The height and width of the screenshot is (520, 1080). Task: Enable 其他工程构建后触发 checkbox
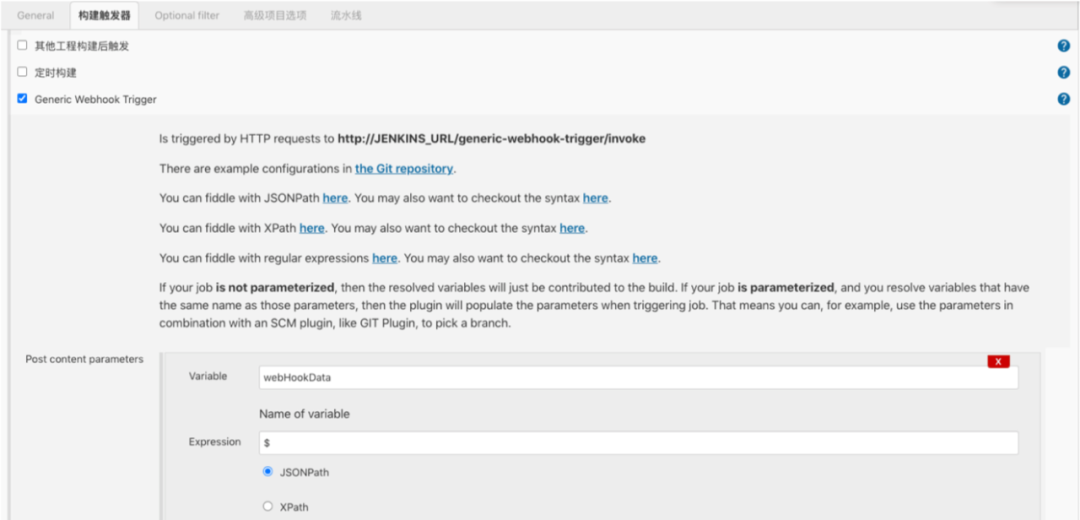pyautogui.click(x=22, y=45)
